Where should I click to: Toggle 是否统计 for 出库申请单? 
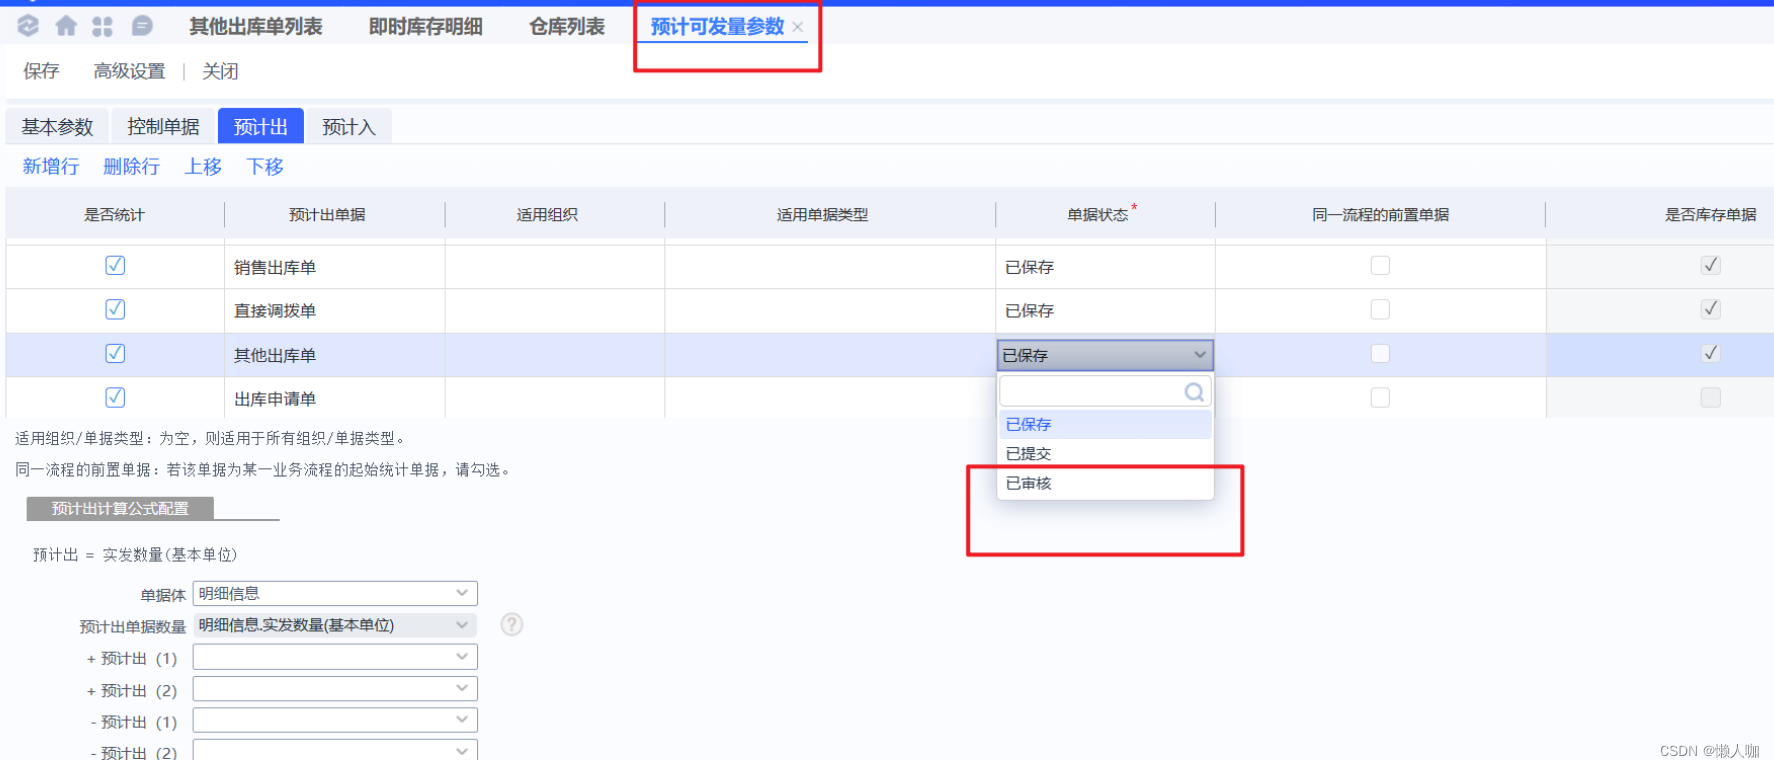coord(115,397)
